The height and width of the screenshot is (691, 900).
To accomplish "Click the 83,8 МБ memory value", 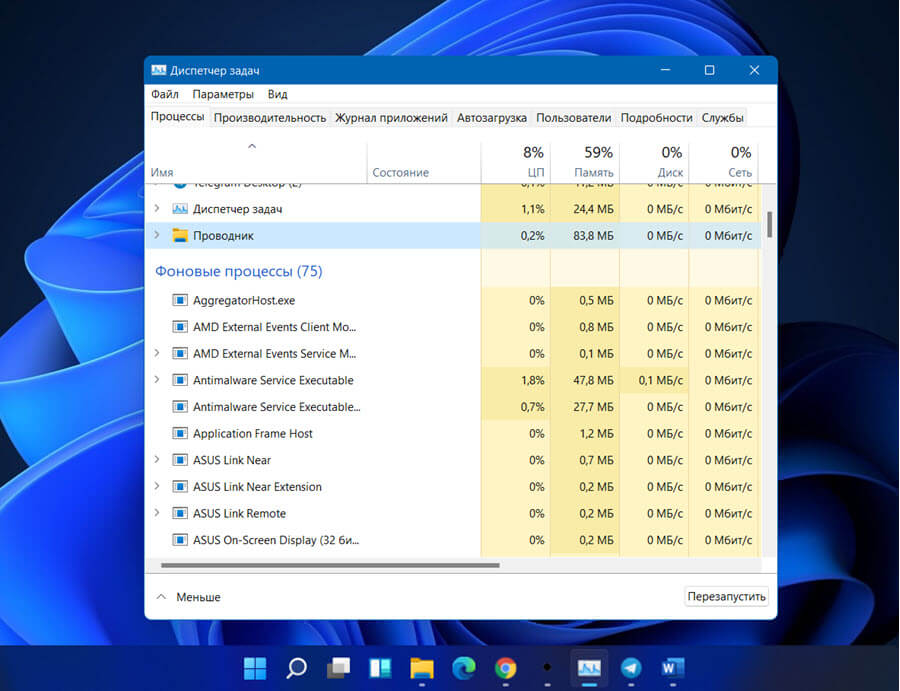I will (593, 235).
